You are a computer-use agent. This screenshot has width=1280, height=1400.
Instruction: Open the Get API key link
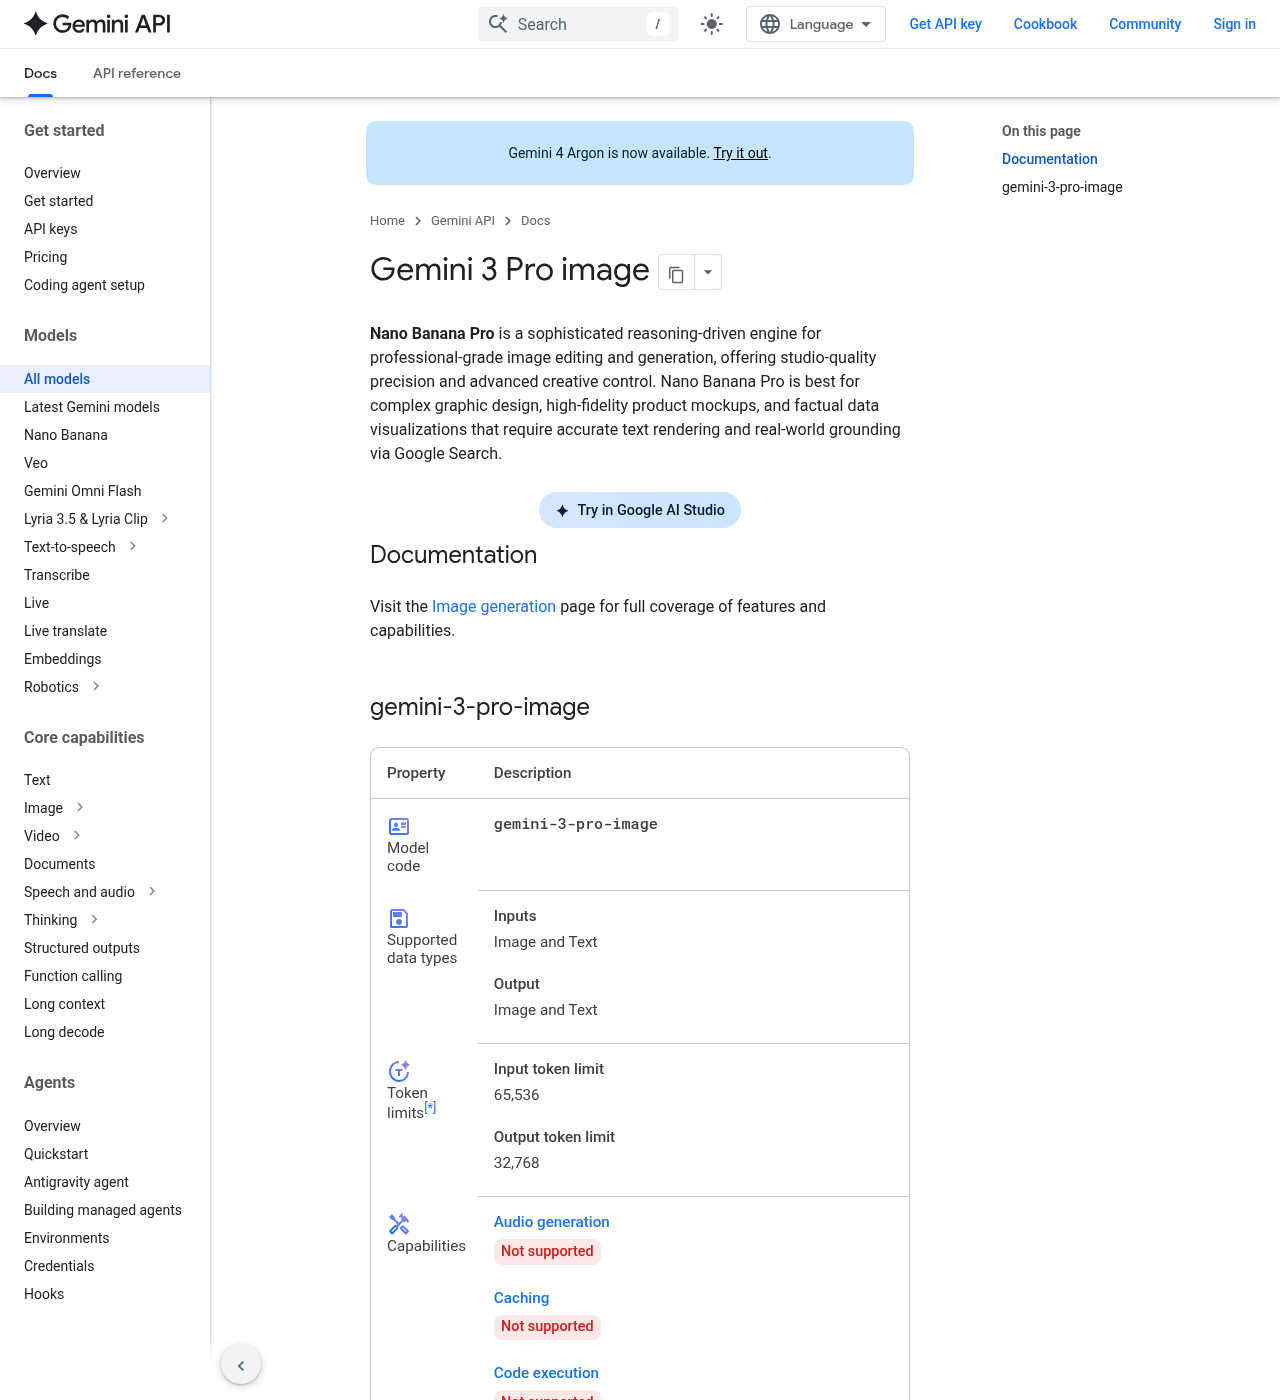pyautogui.click(x=945, y=24)
